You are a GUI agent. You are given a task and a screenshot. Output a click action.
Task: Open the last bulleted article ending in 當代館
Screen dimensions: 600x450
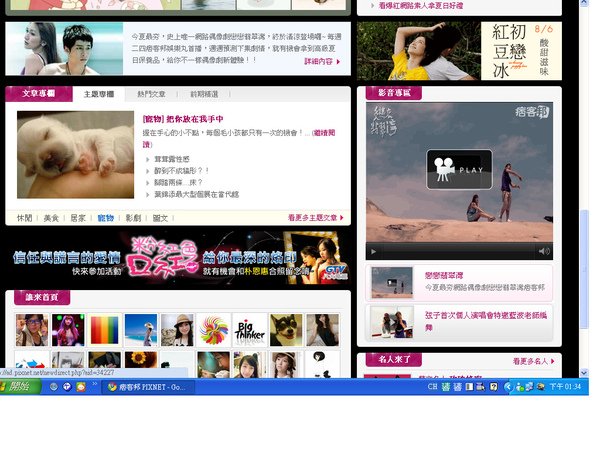(x=196, y=194)
